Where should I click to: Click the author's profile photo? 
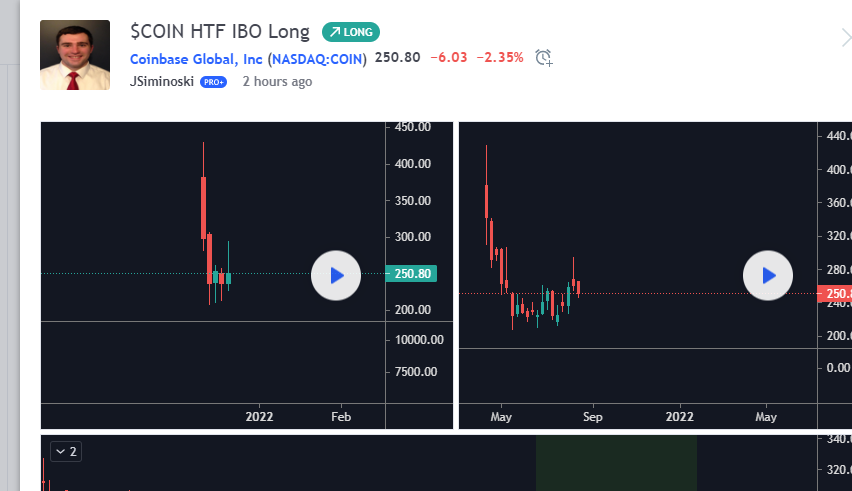coord(75,55)
